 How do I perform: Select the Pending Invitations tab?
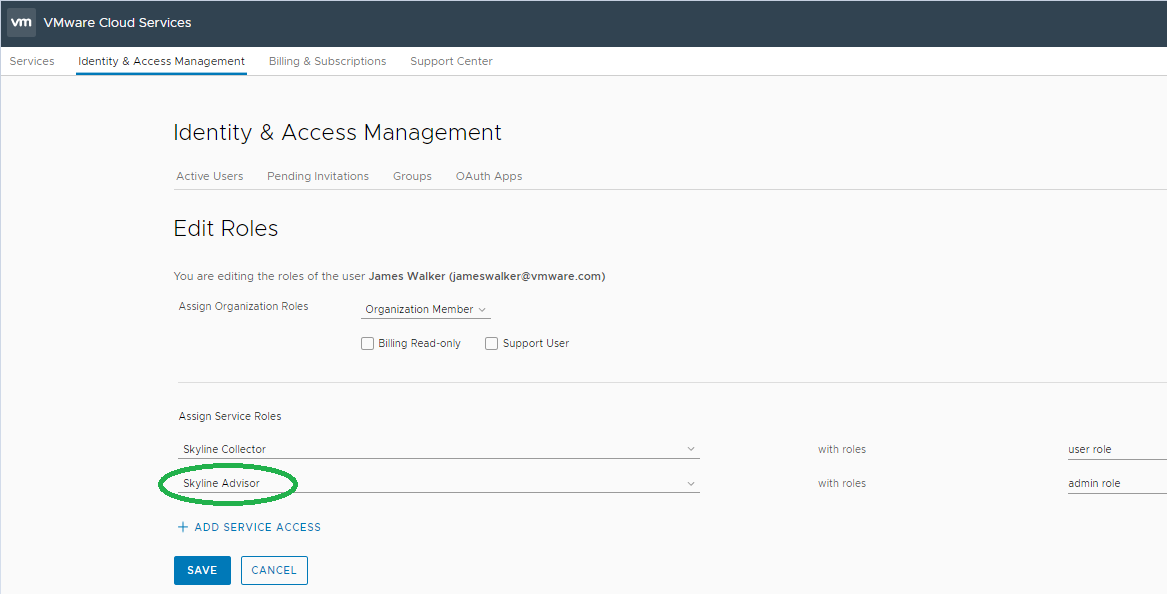point(318,176)
